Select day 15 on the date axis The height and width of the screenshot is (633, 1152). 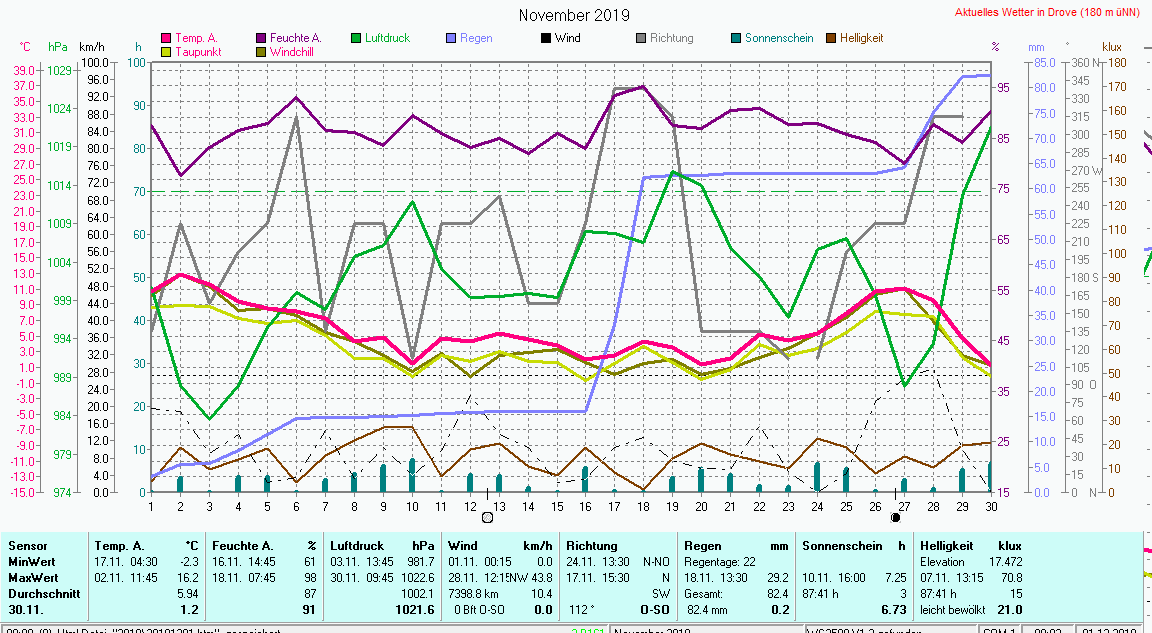(557, 506)
